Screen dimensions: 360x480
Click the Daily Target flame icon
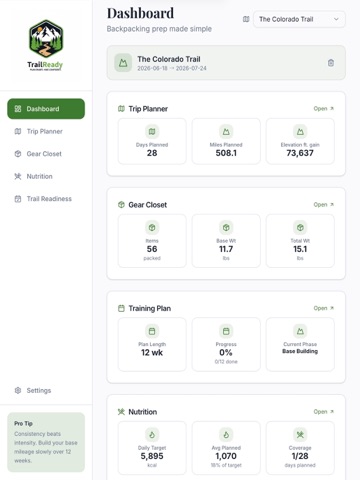point(152,435)
